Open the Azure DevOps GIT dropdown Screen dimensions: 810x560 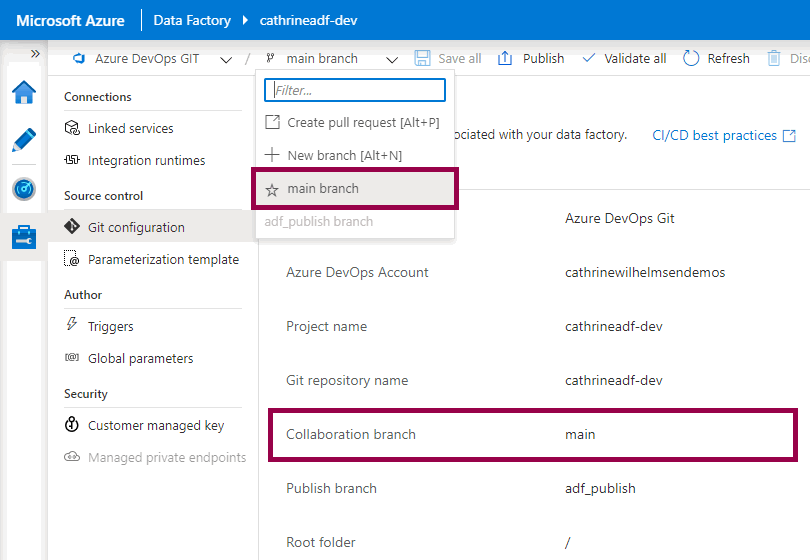coord(152,58)
